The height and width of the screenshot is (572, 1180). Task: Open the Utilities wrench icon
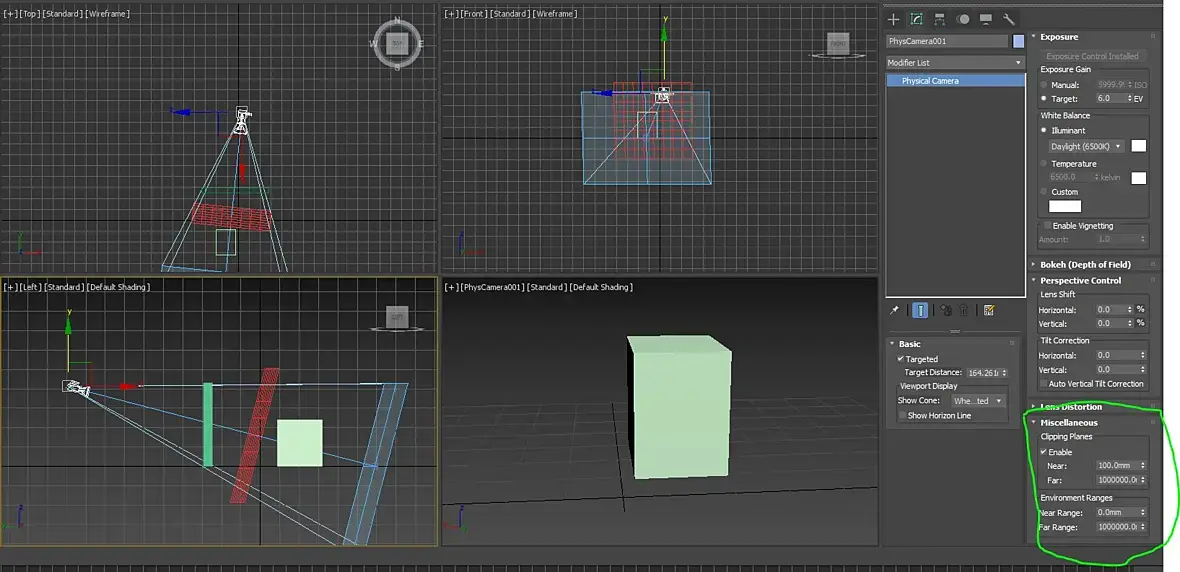tap(1009, 19)
